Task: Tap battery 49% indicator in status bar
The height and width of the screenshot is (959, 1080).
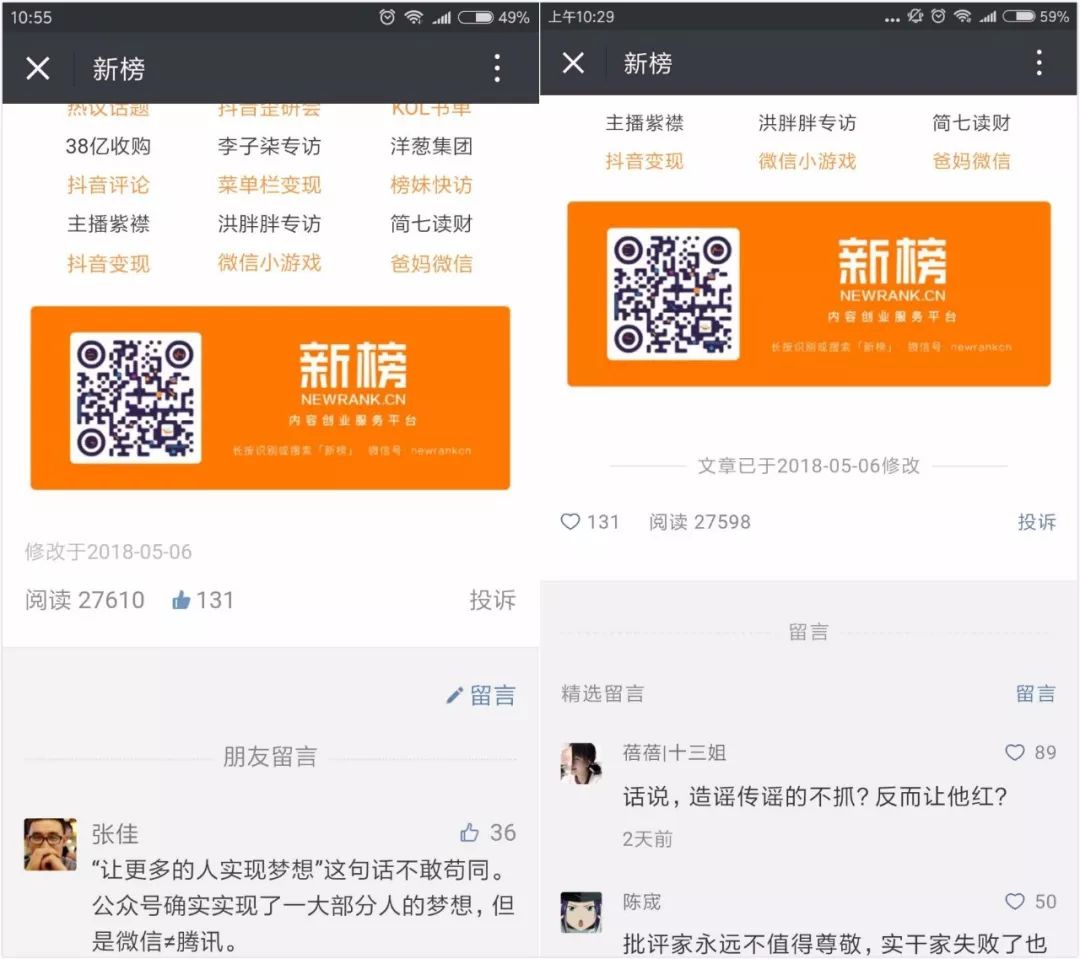Action: pos(493,17)
